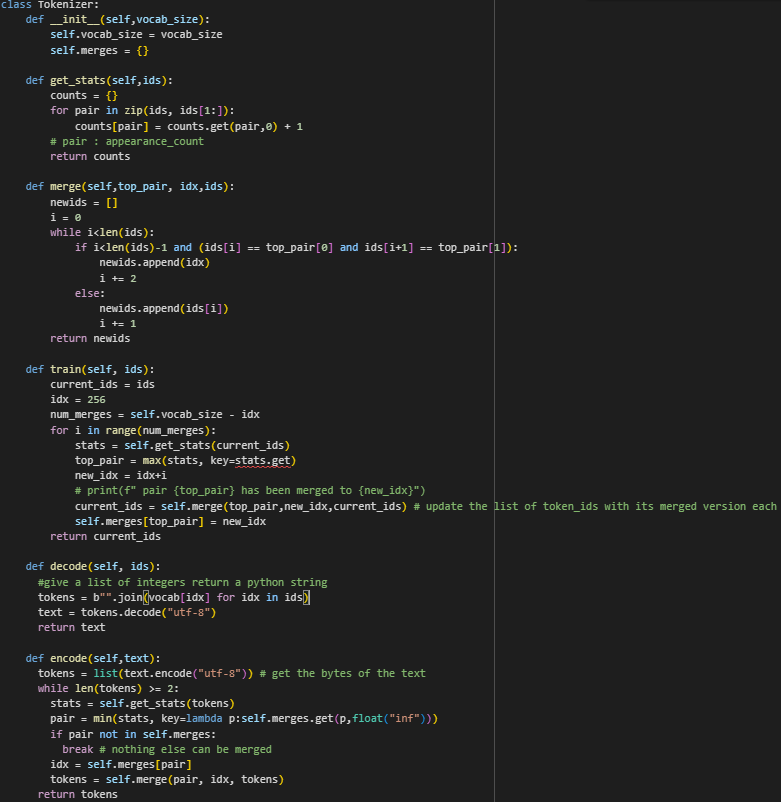
Task: Click 'tokens = list(text.encode("utf-8"))' code
Action: (145, 674)
